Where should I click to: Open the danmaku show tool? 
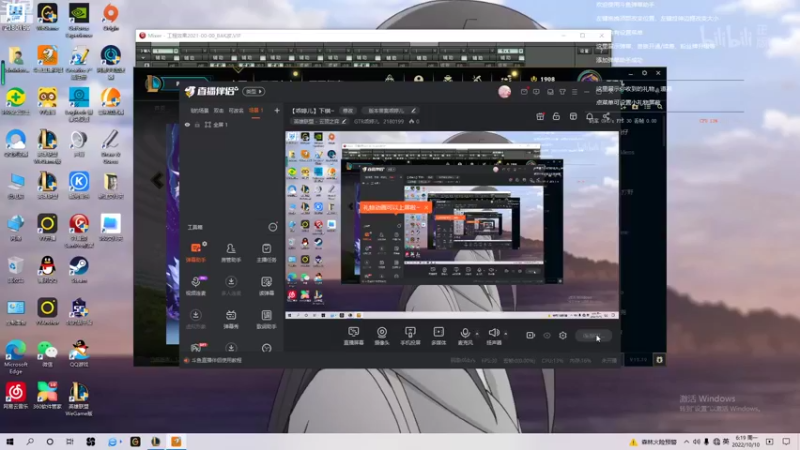pyautogui.click(x=231, y=319)
